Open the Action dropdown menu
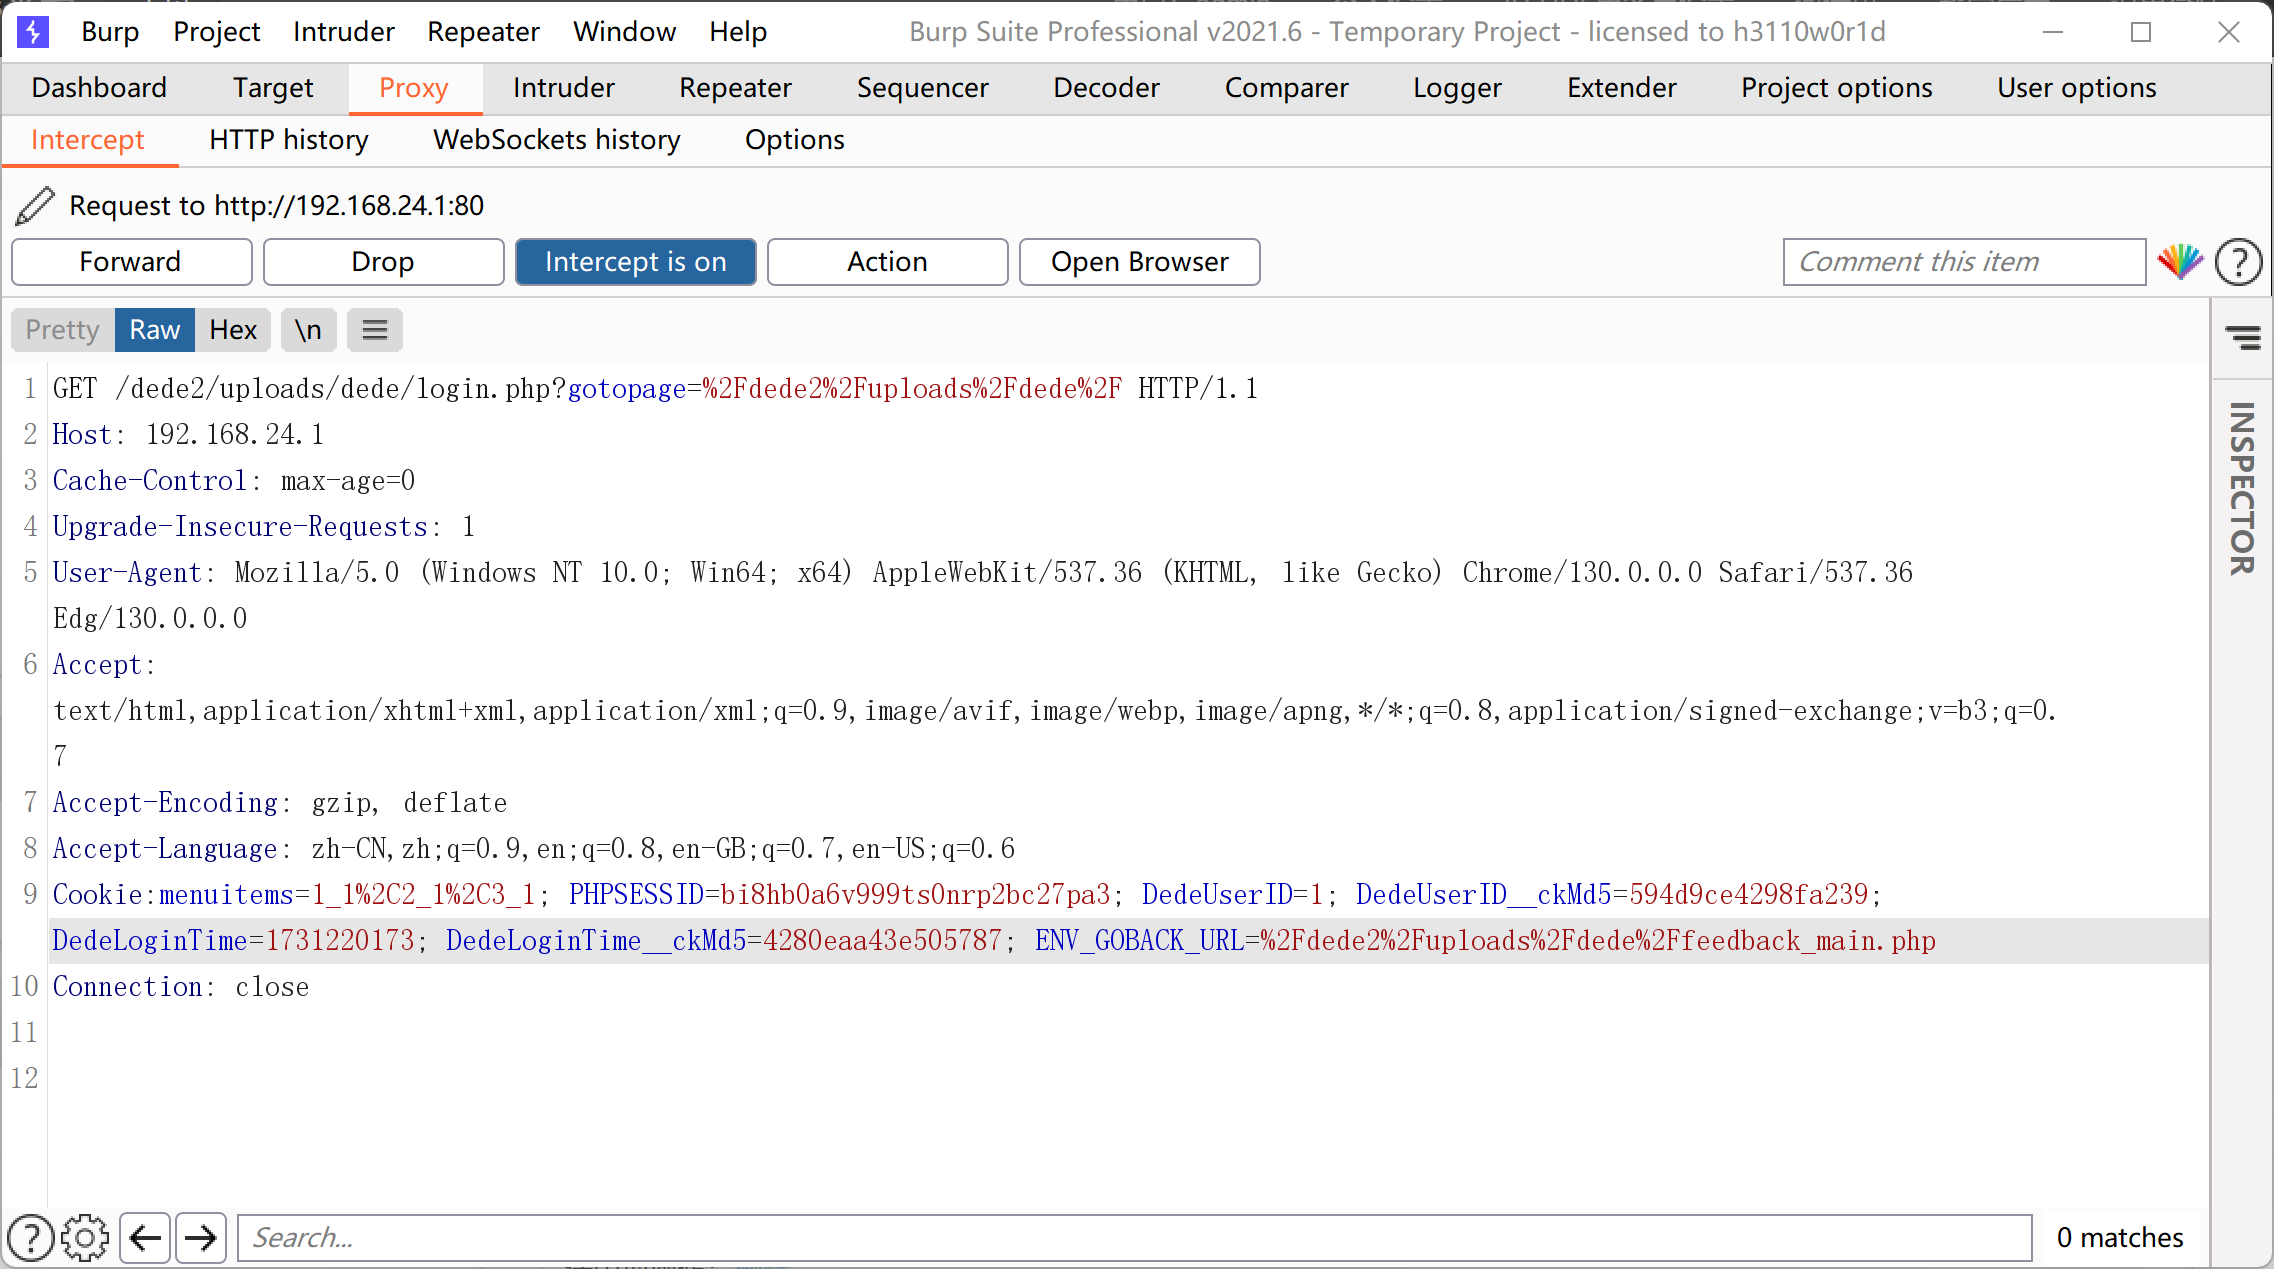The image size is (2274, 1269). pos(888,262)
